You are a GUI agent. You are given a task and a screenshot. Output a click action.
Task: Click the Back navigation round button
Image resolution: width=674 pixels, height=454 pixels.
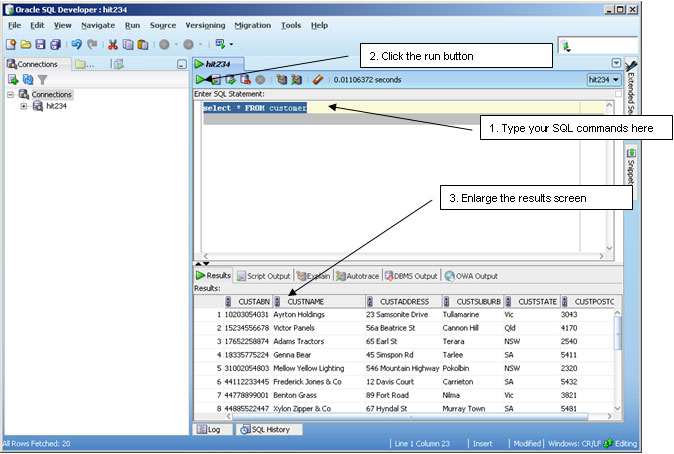point(164,44)
